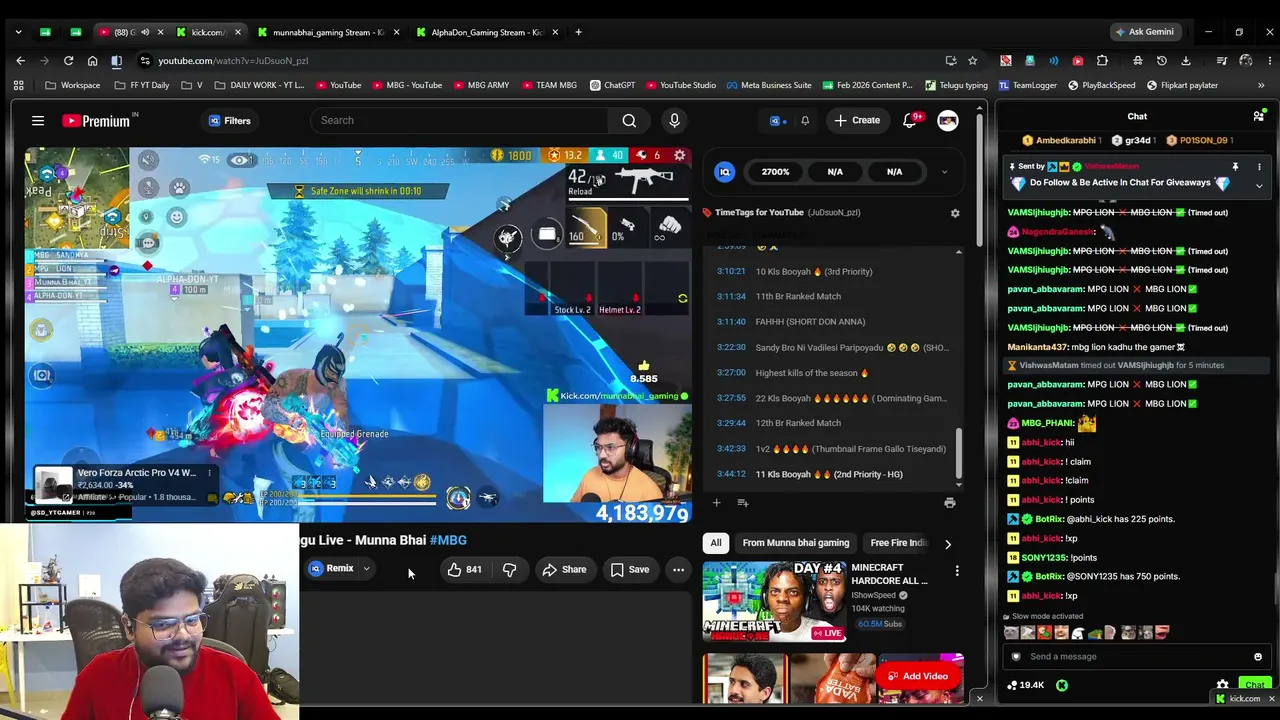Dislike the Munna Bhai live video
Viewport: 1280px width, 720px height.
point(509,569)
